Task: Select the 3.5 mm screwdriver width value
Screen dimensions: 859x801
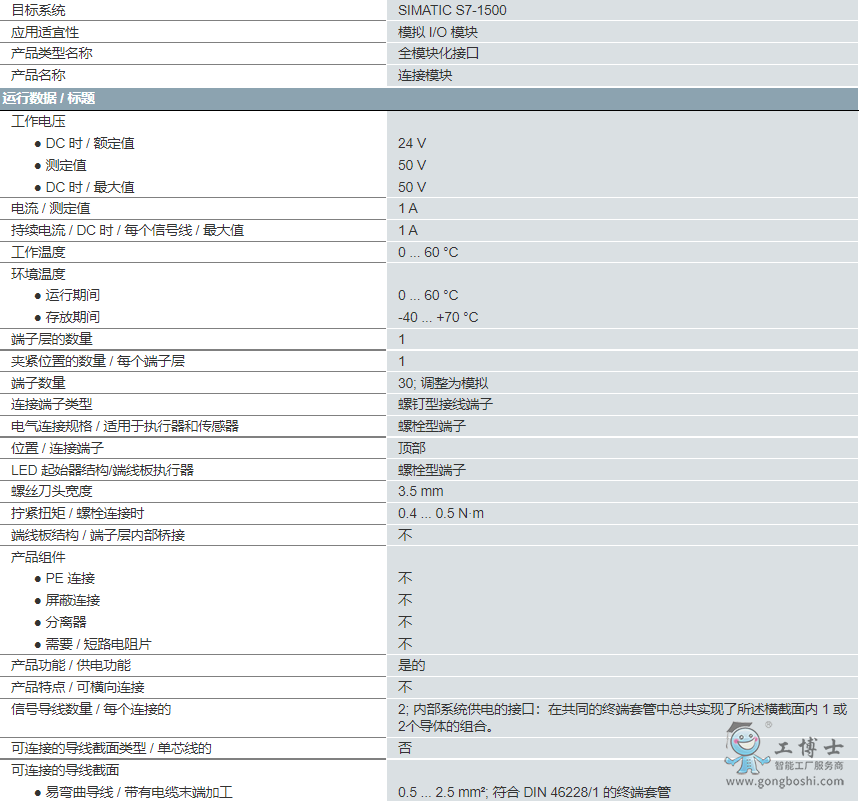Action: (420, 491)
